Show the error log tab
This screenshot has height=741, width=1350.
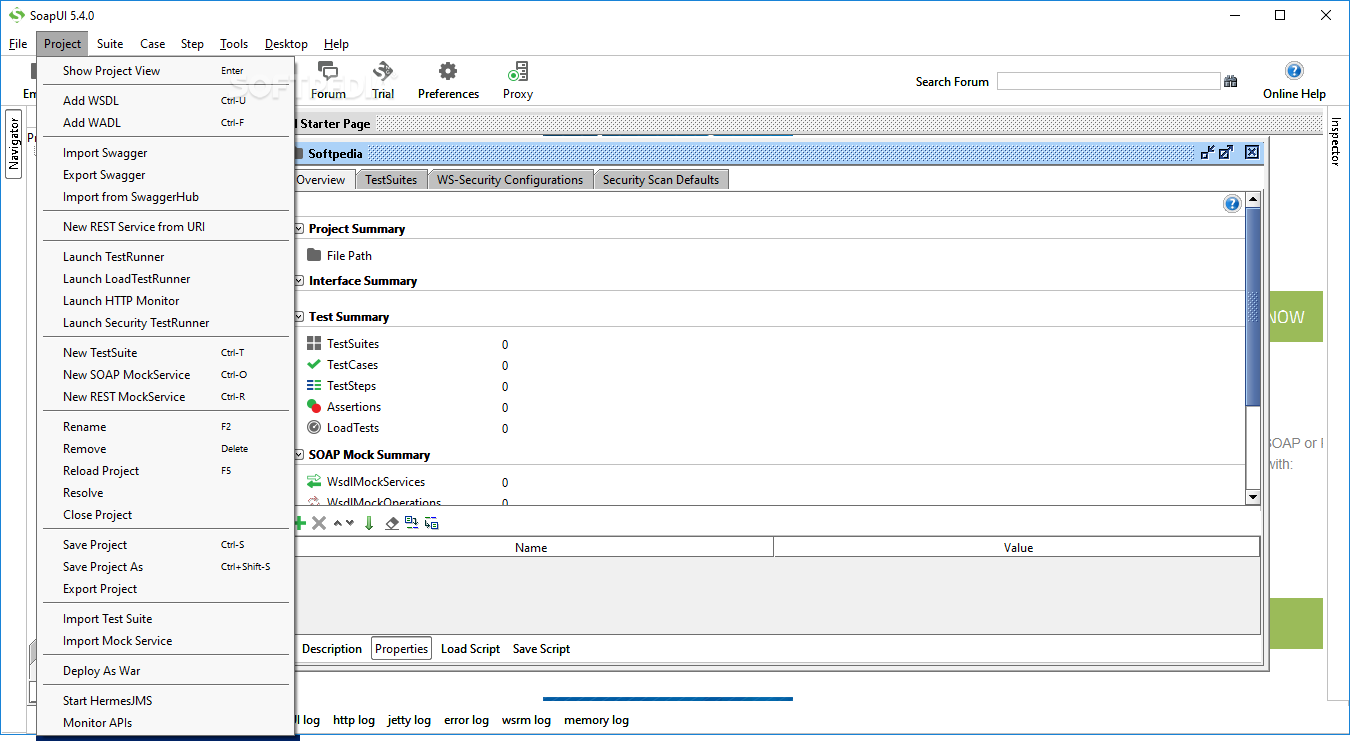[x=466, y=719]
